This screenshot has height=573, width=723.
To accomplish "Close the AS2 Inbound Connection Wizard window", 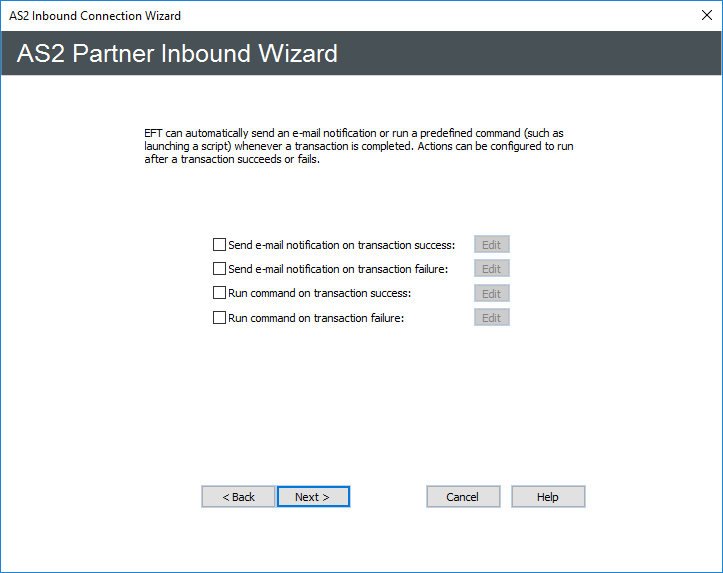I will pyautogui.click(x=705, y=16).
